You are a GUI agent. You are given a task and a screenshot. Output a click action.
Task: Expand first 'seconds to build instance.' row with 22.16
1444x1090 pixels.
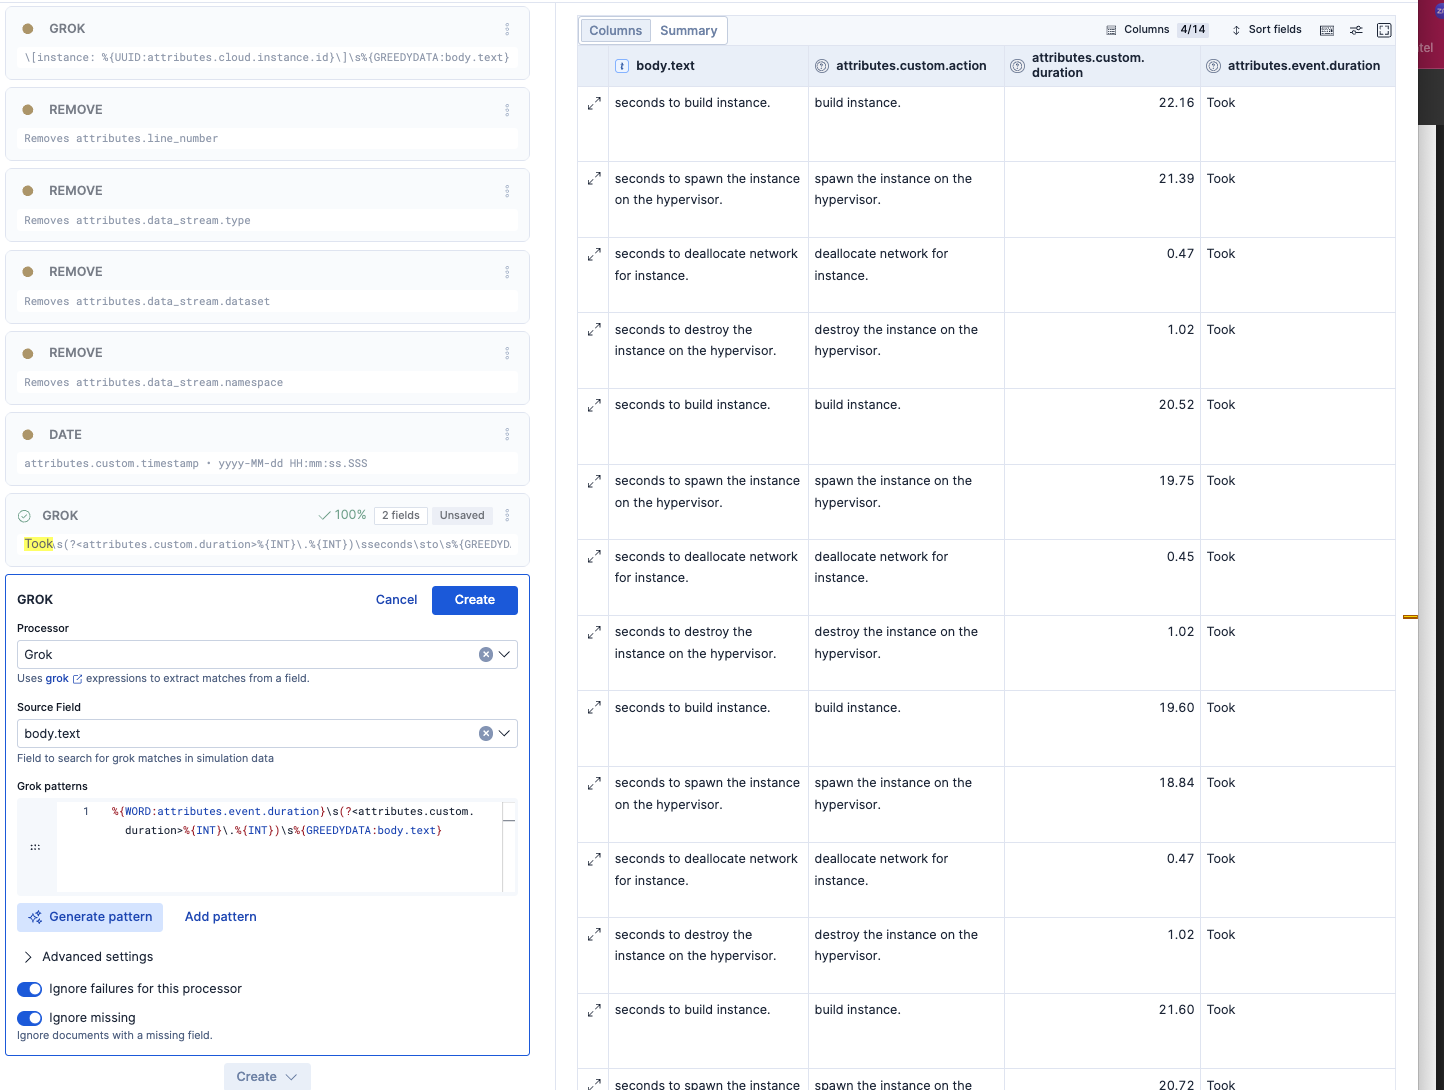[x=594, y=103]
